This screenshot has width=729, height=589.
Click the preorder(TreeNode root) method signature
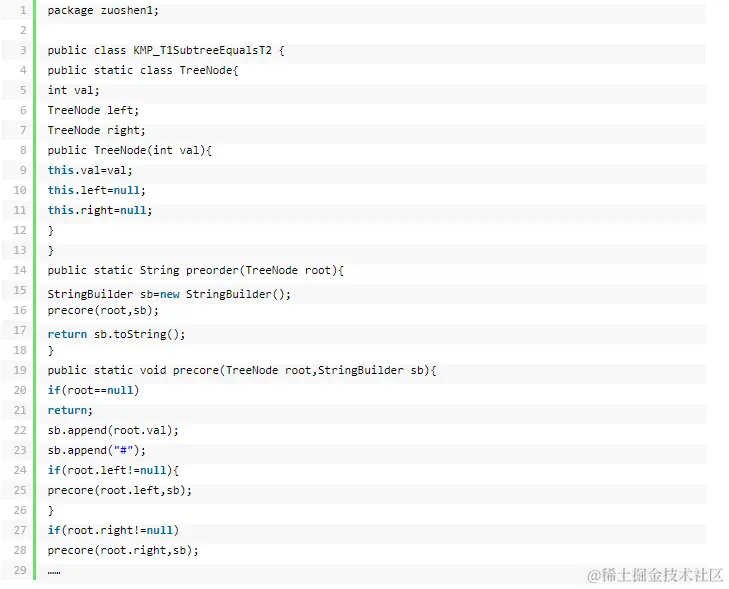click(x=195, y=270)
